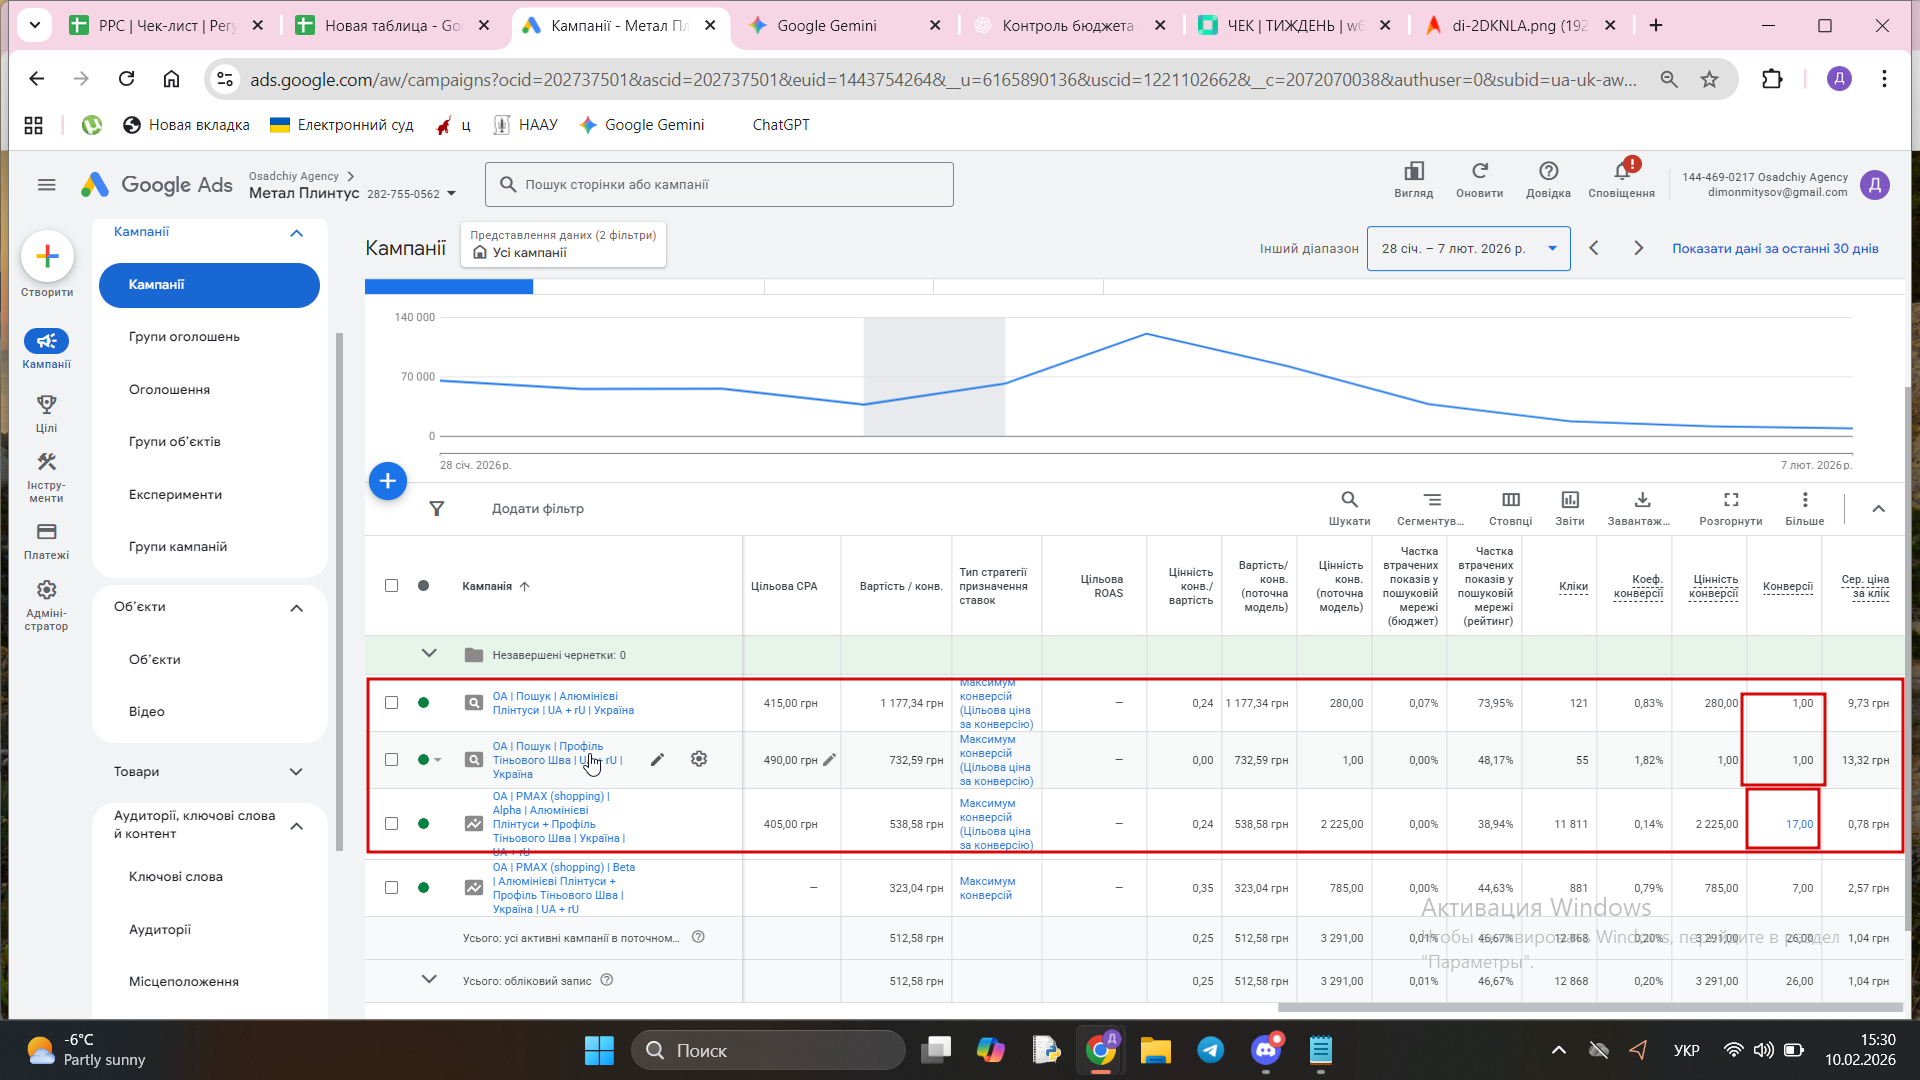Switch to the Google Gemini browser tab
Image resolution: width=1920 pixels, height=1080 pixels.
pyautogui.click(x=826, y=26)
